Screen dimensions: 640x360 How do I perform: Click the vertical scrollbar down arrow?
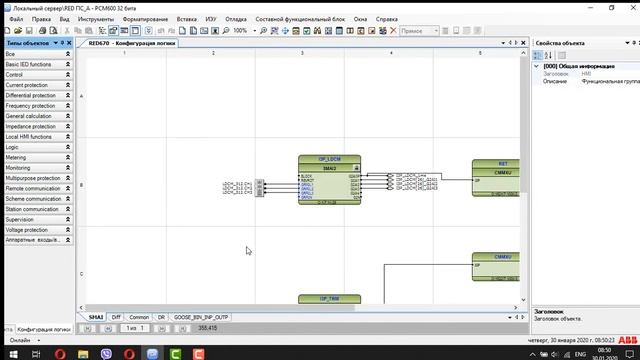(523, 300)
